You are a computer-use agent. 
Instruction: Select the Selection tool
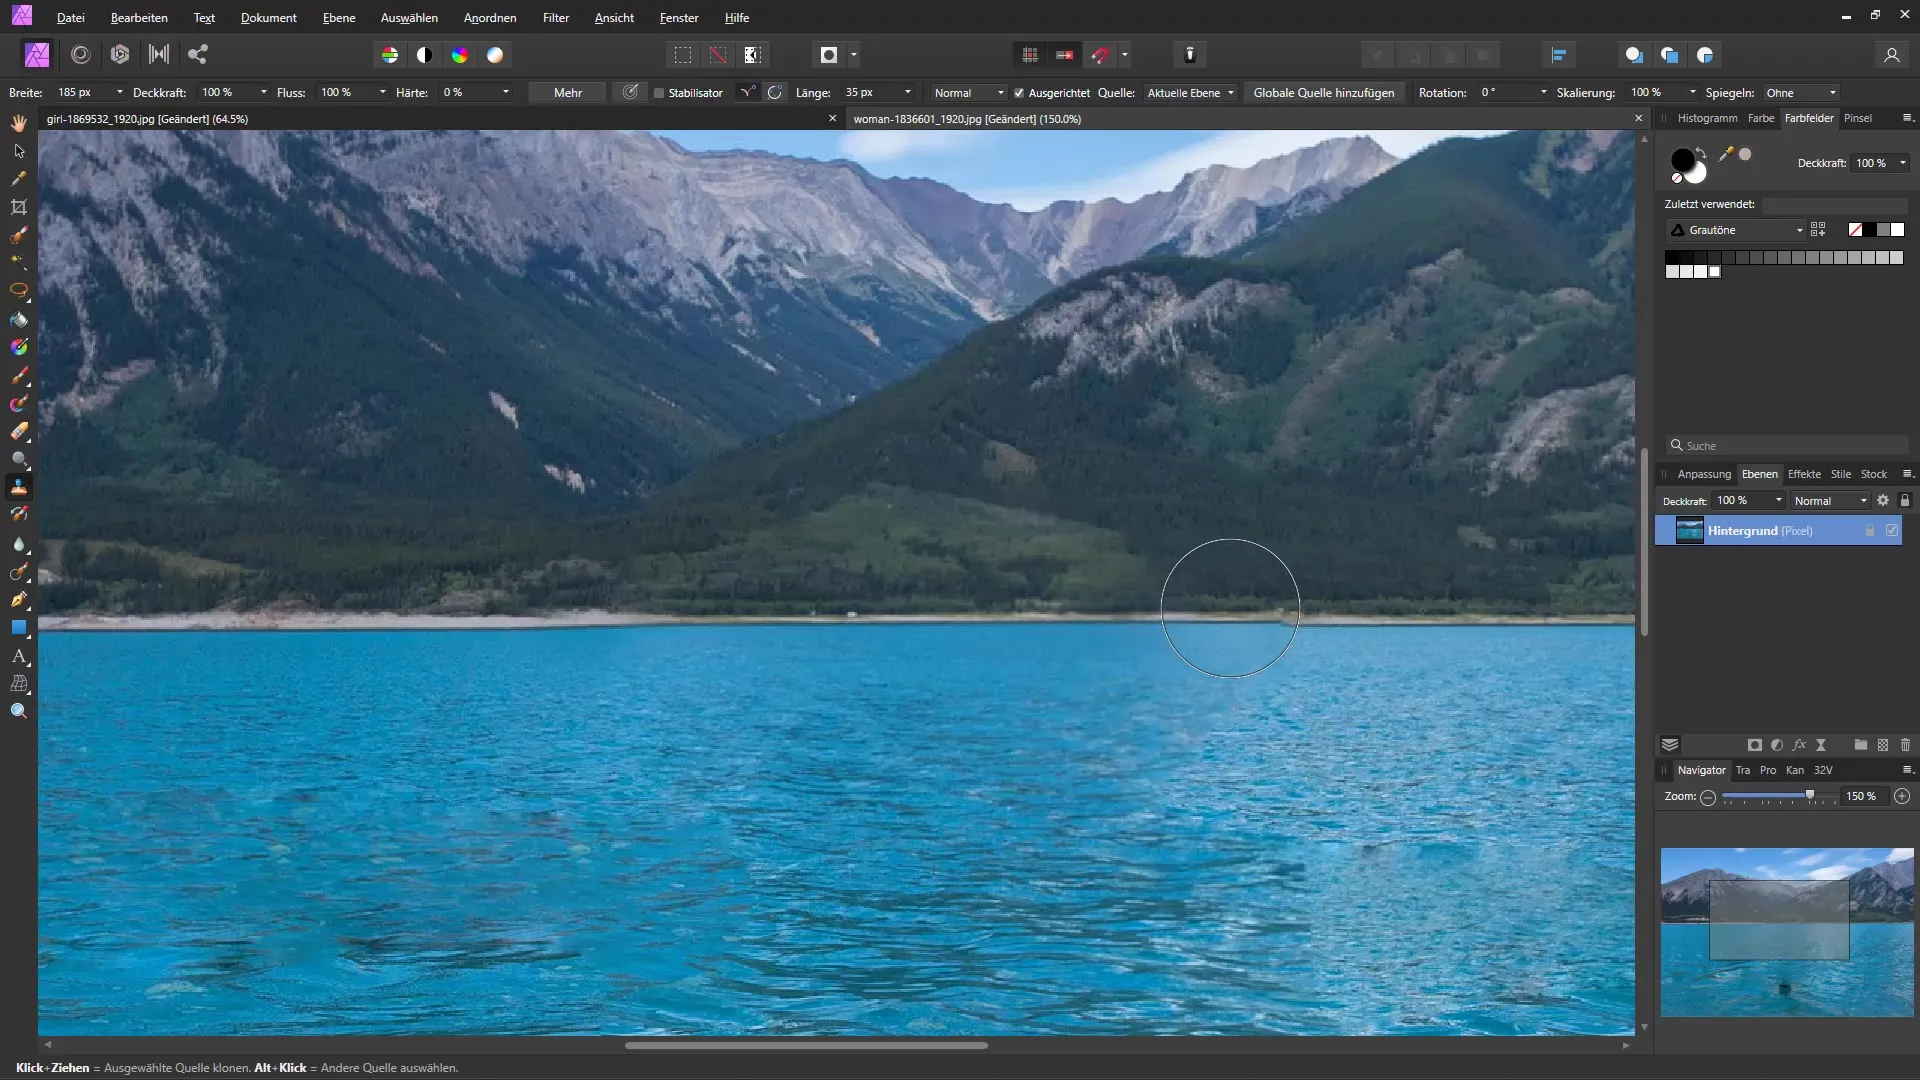point(18,150)
